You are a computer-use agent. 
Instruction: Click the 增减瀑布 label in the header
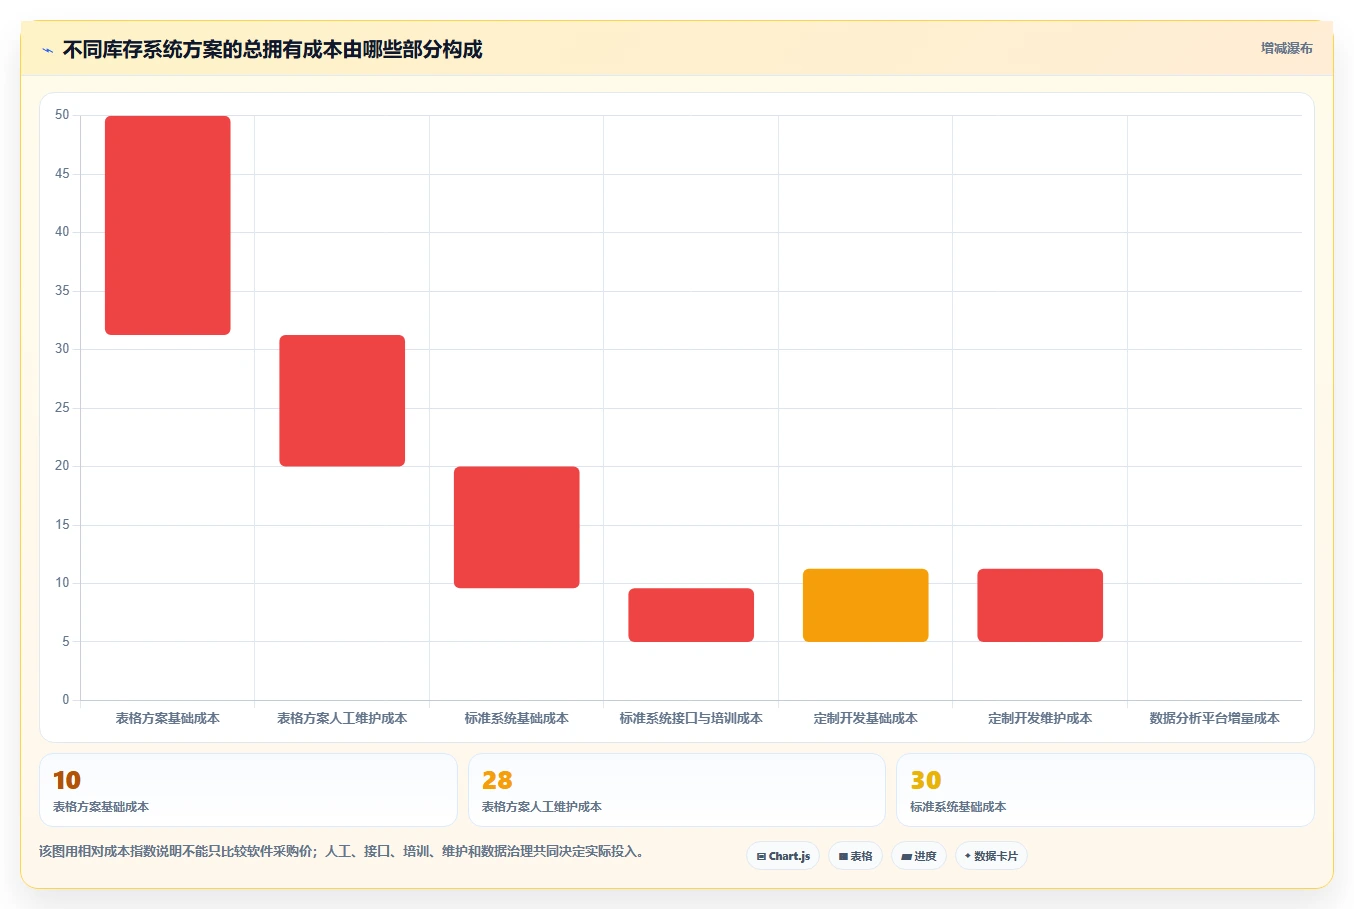click(x=1286, y=48)
